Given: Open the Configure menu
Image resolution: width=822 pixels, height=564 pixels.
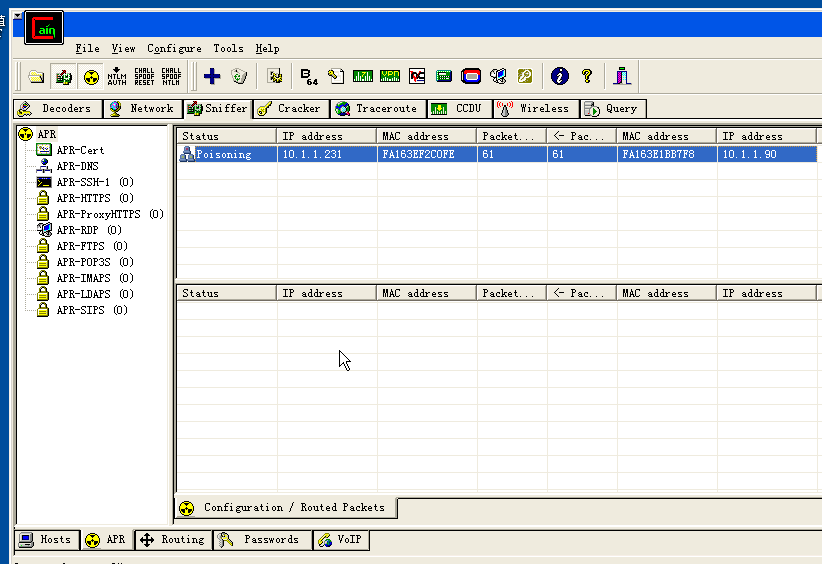Looking at the screenshot, I should (x=174, y=49).
